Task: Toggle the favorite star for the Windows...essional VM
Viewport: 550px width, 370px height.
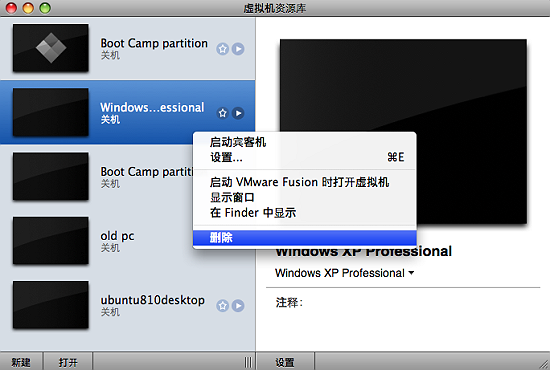Action: (x=222, y=113)
